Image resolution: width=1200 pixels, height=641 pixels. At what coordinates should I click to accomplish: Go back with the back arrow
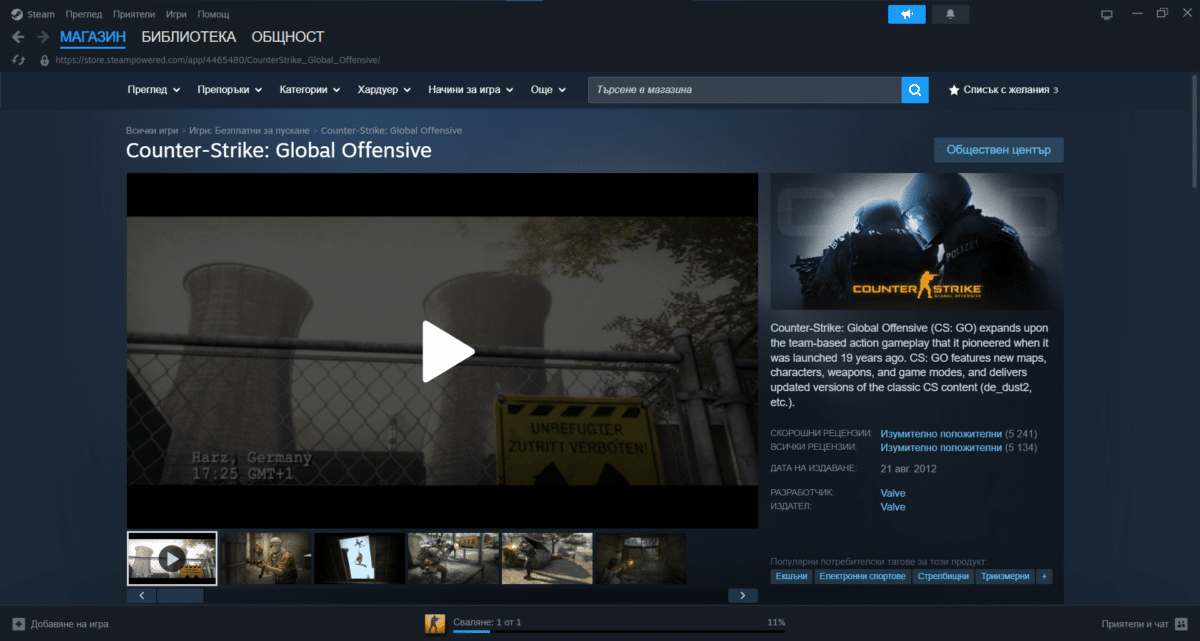click(18, 37)
